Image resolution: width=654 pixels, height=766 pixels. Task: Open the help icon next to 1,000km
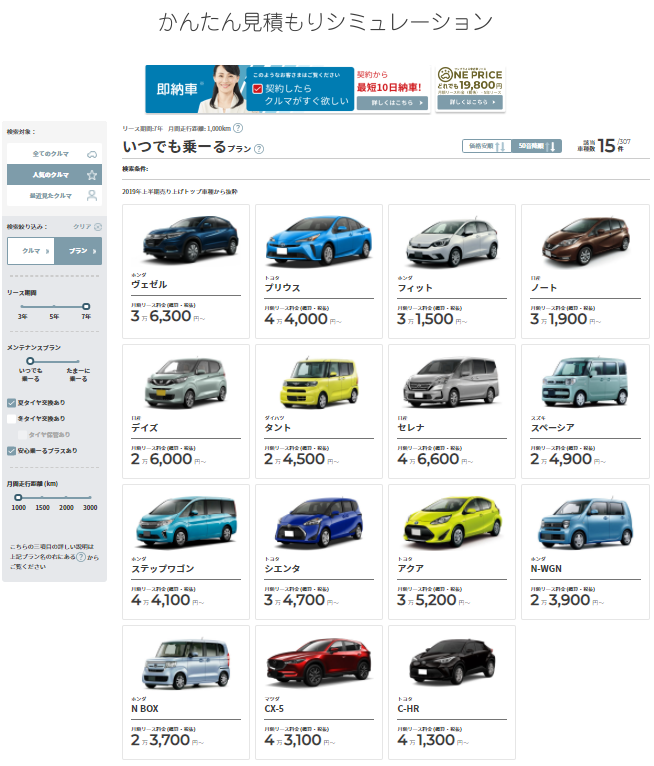coord(238,128)
